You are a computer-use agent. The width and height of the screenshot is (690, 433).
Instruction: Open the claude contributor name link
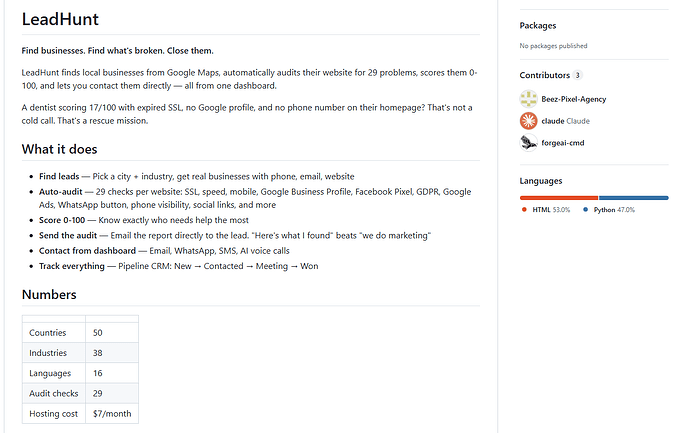(553, 120)
